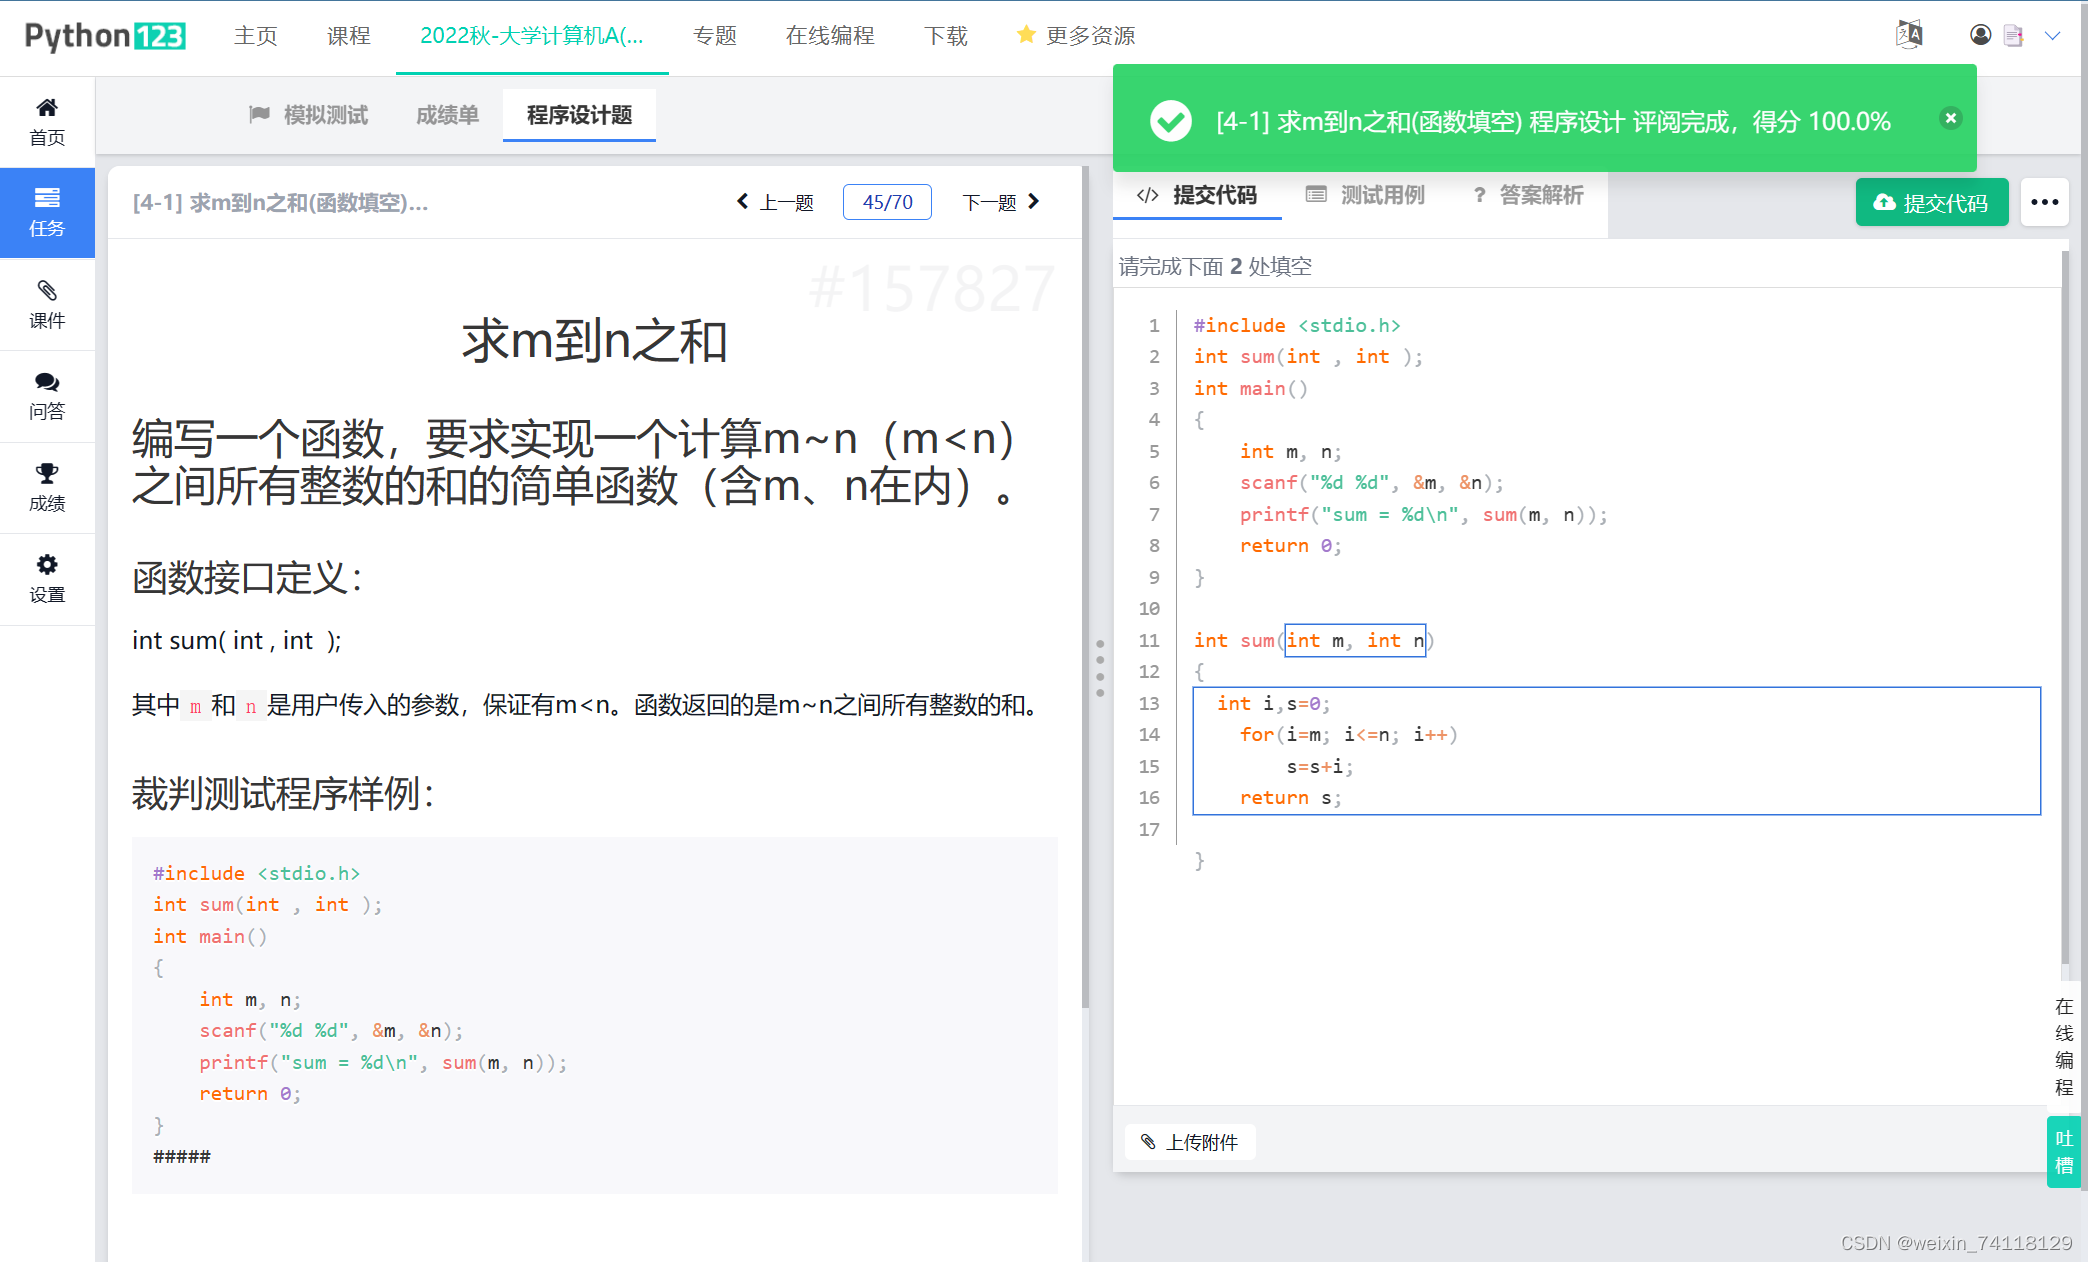Click the editor printf line 7
The image size is (2088, 1262).
1423,514
